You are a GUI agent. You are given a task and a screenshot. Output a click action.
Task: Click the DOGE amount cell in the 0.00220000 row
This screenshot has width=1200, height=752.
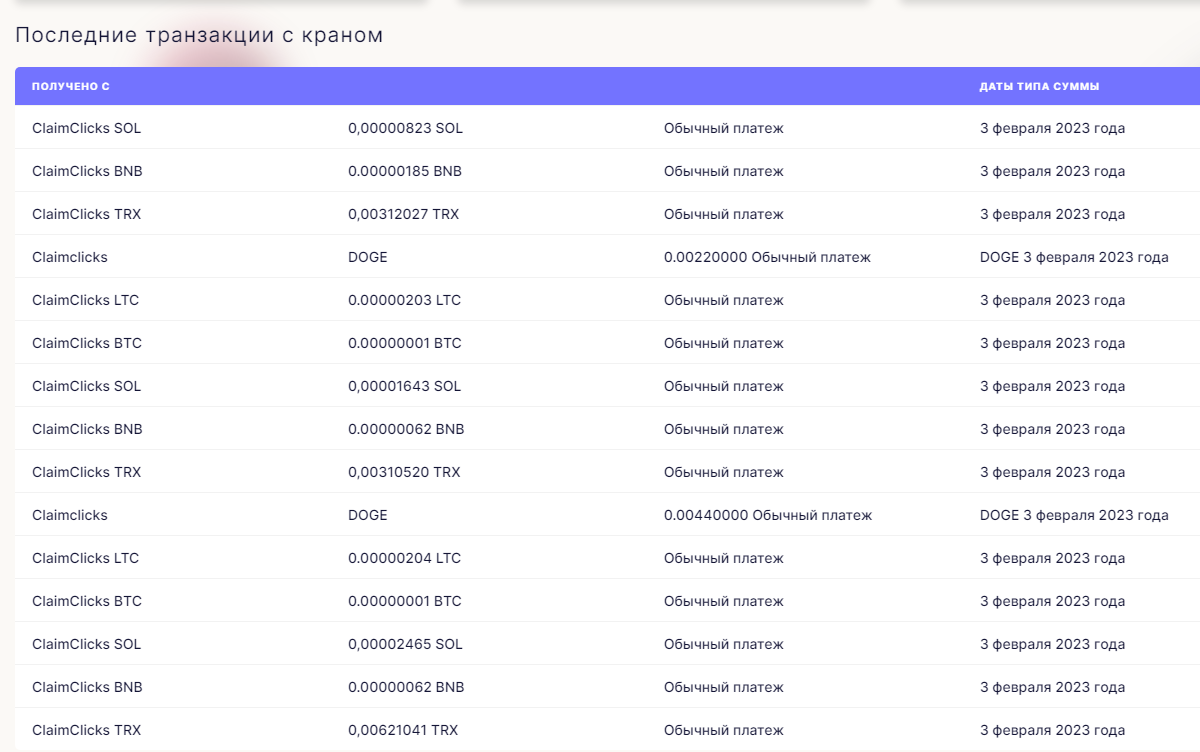[368, 257]
